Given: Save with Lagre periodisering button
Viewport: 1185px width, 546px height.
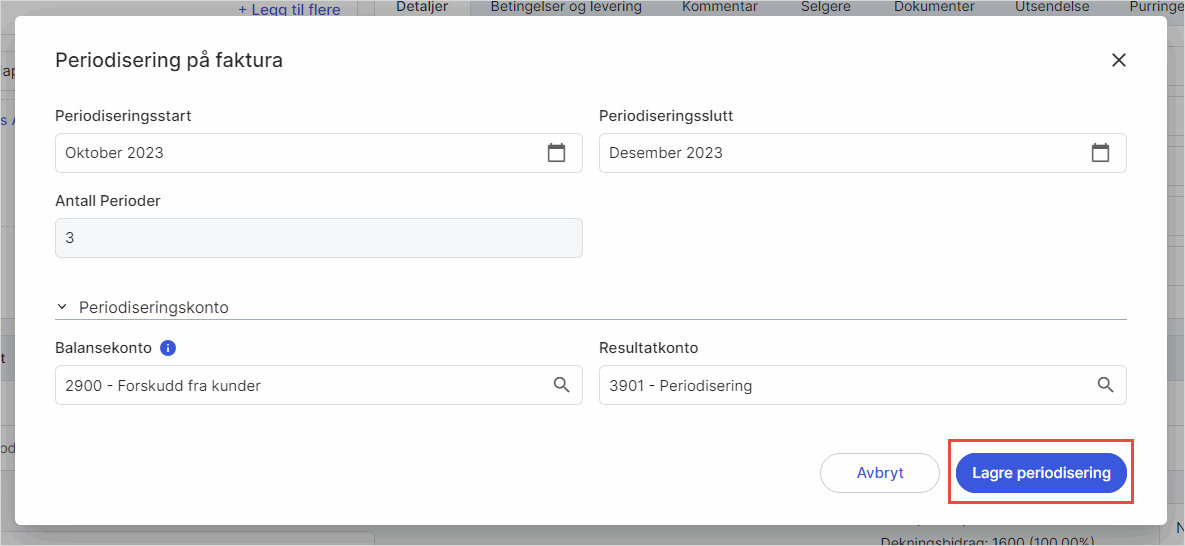Looking at the screenshot, I should click(x=1041, y=473).
